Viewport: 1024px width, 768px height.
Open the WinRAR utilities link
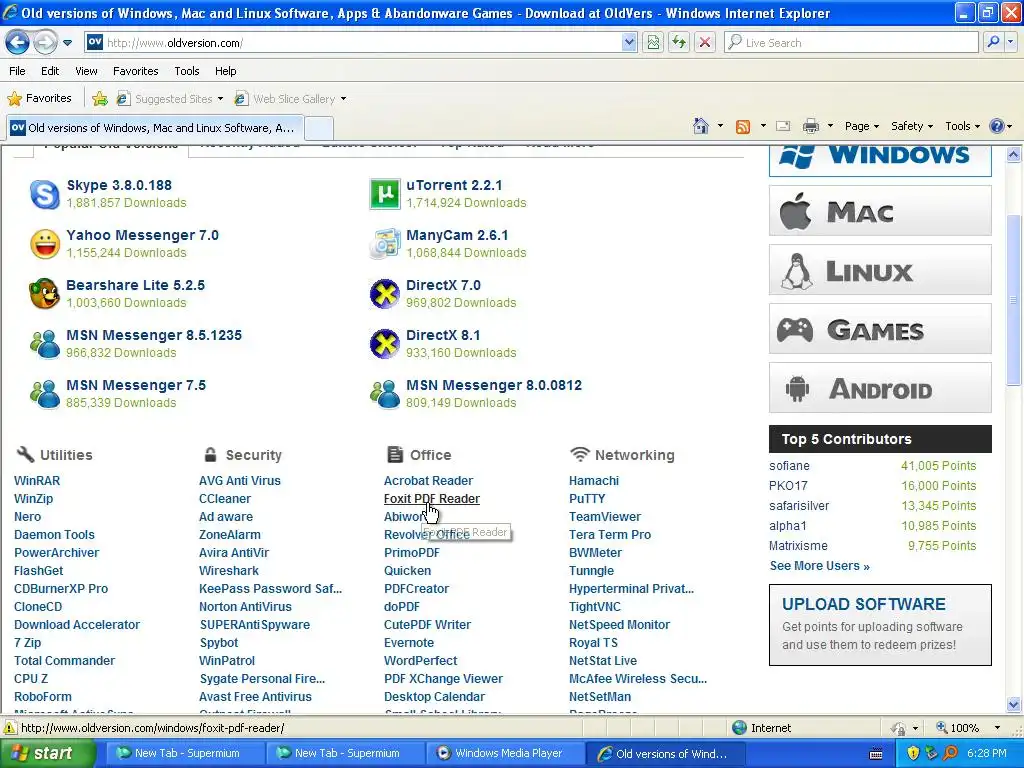tap(37, 481)
